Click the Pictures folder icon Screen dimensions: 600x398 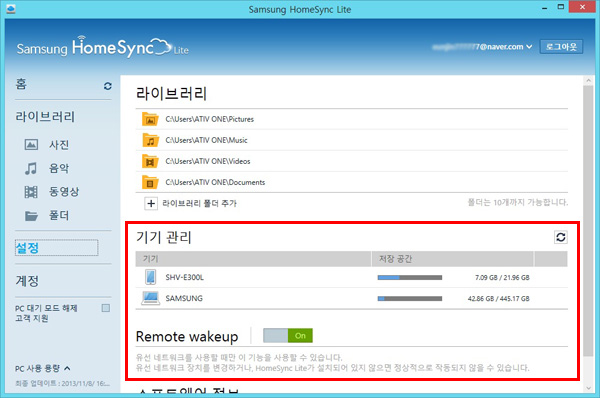point(150,119)
